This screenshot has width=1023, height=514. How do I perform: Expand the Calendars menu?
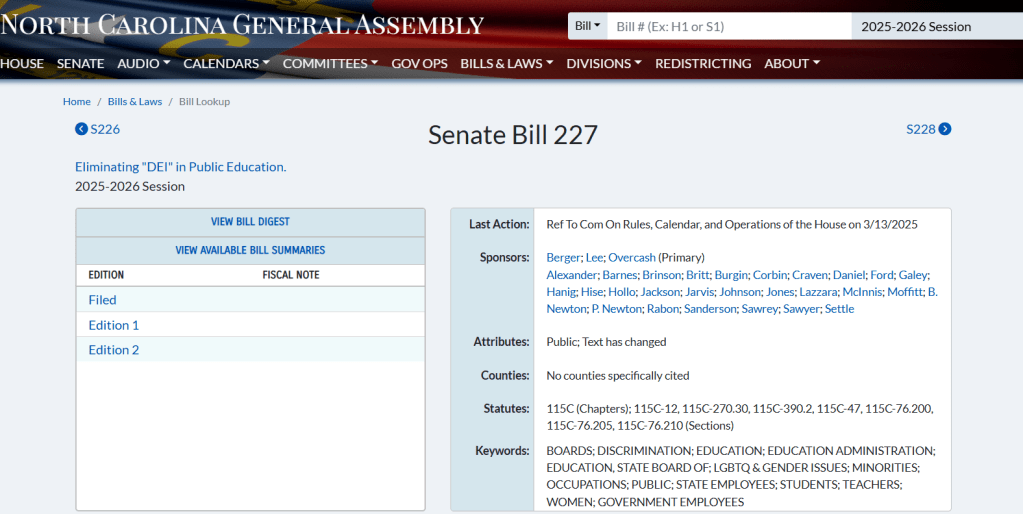[x=226, y=63]
